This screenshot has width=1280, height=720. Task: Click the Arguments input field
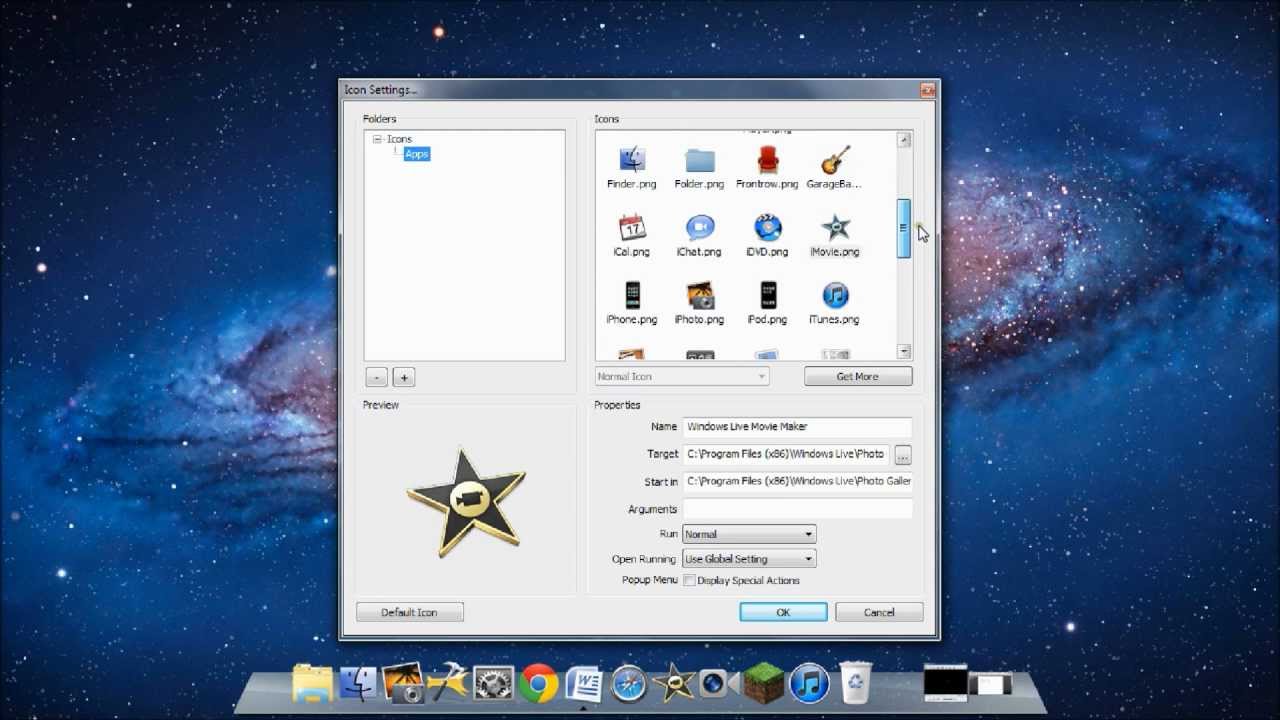point(797,509)
